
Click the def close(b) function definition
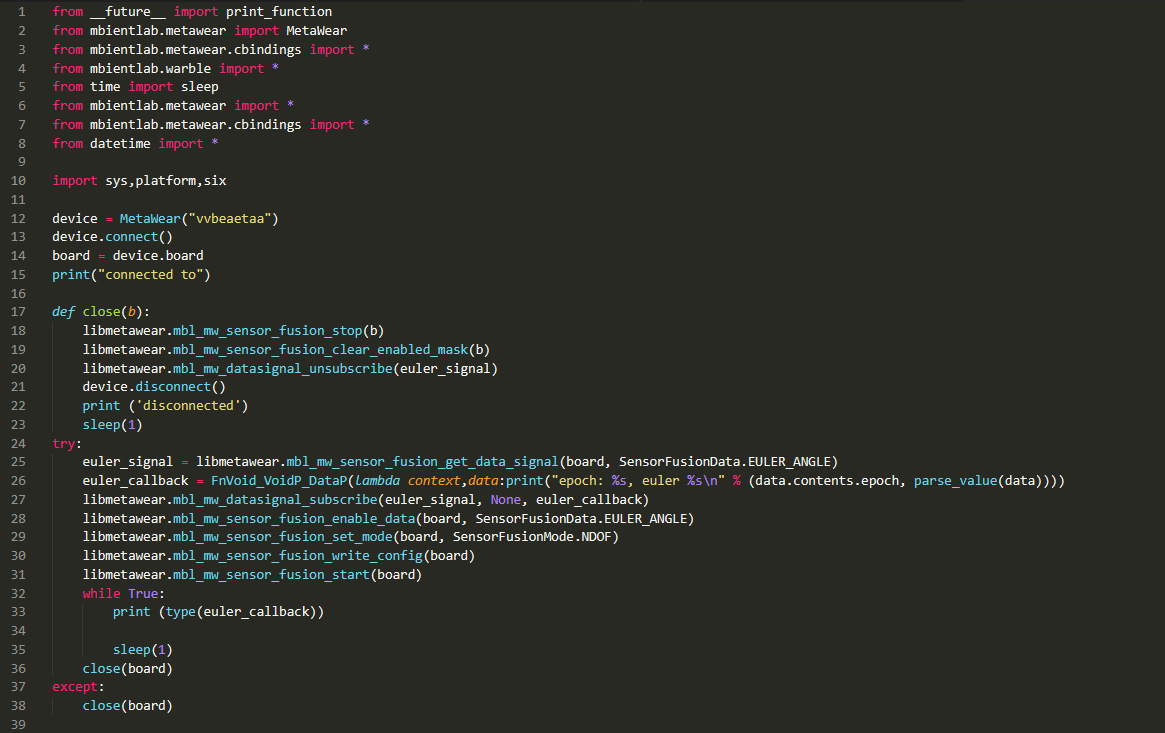click(x=100, y=312)
